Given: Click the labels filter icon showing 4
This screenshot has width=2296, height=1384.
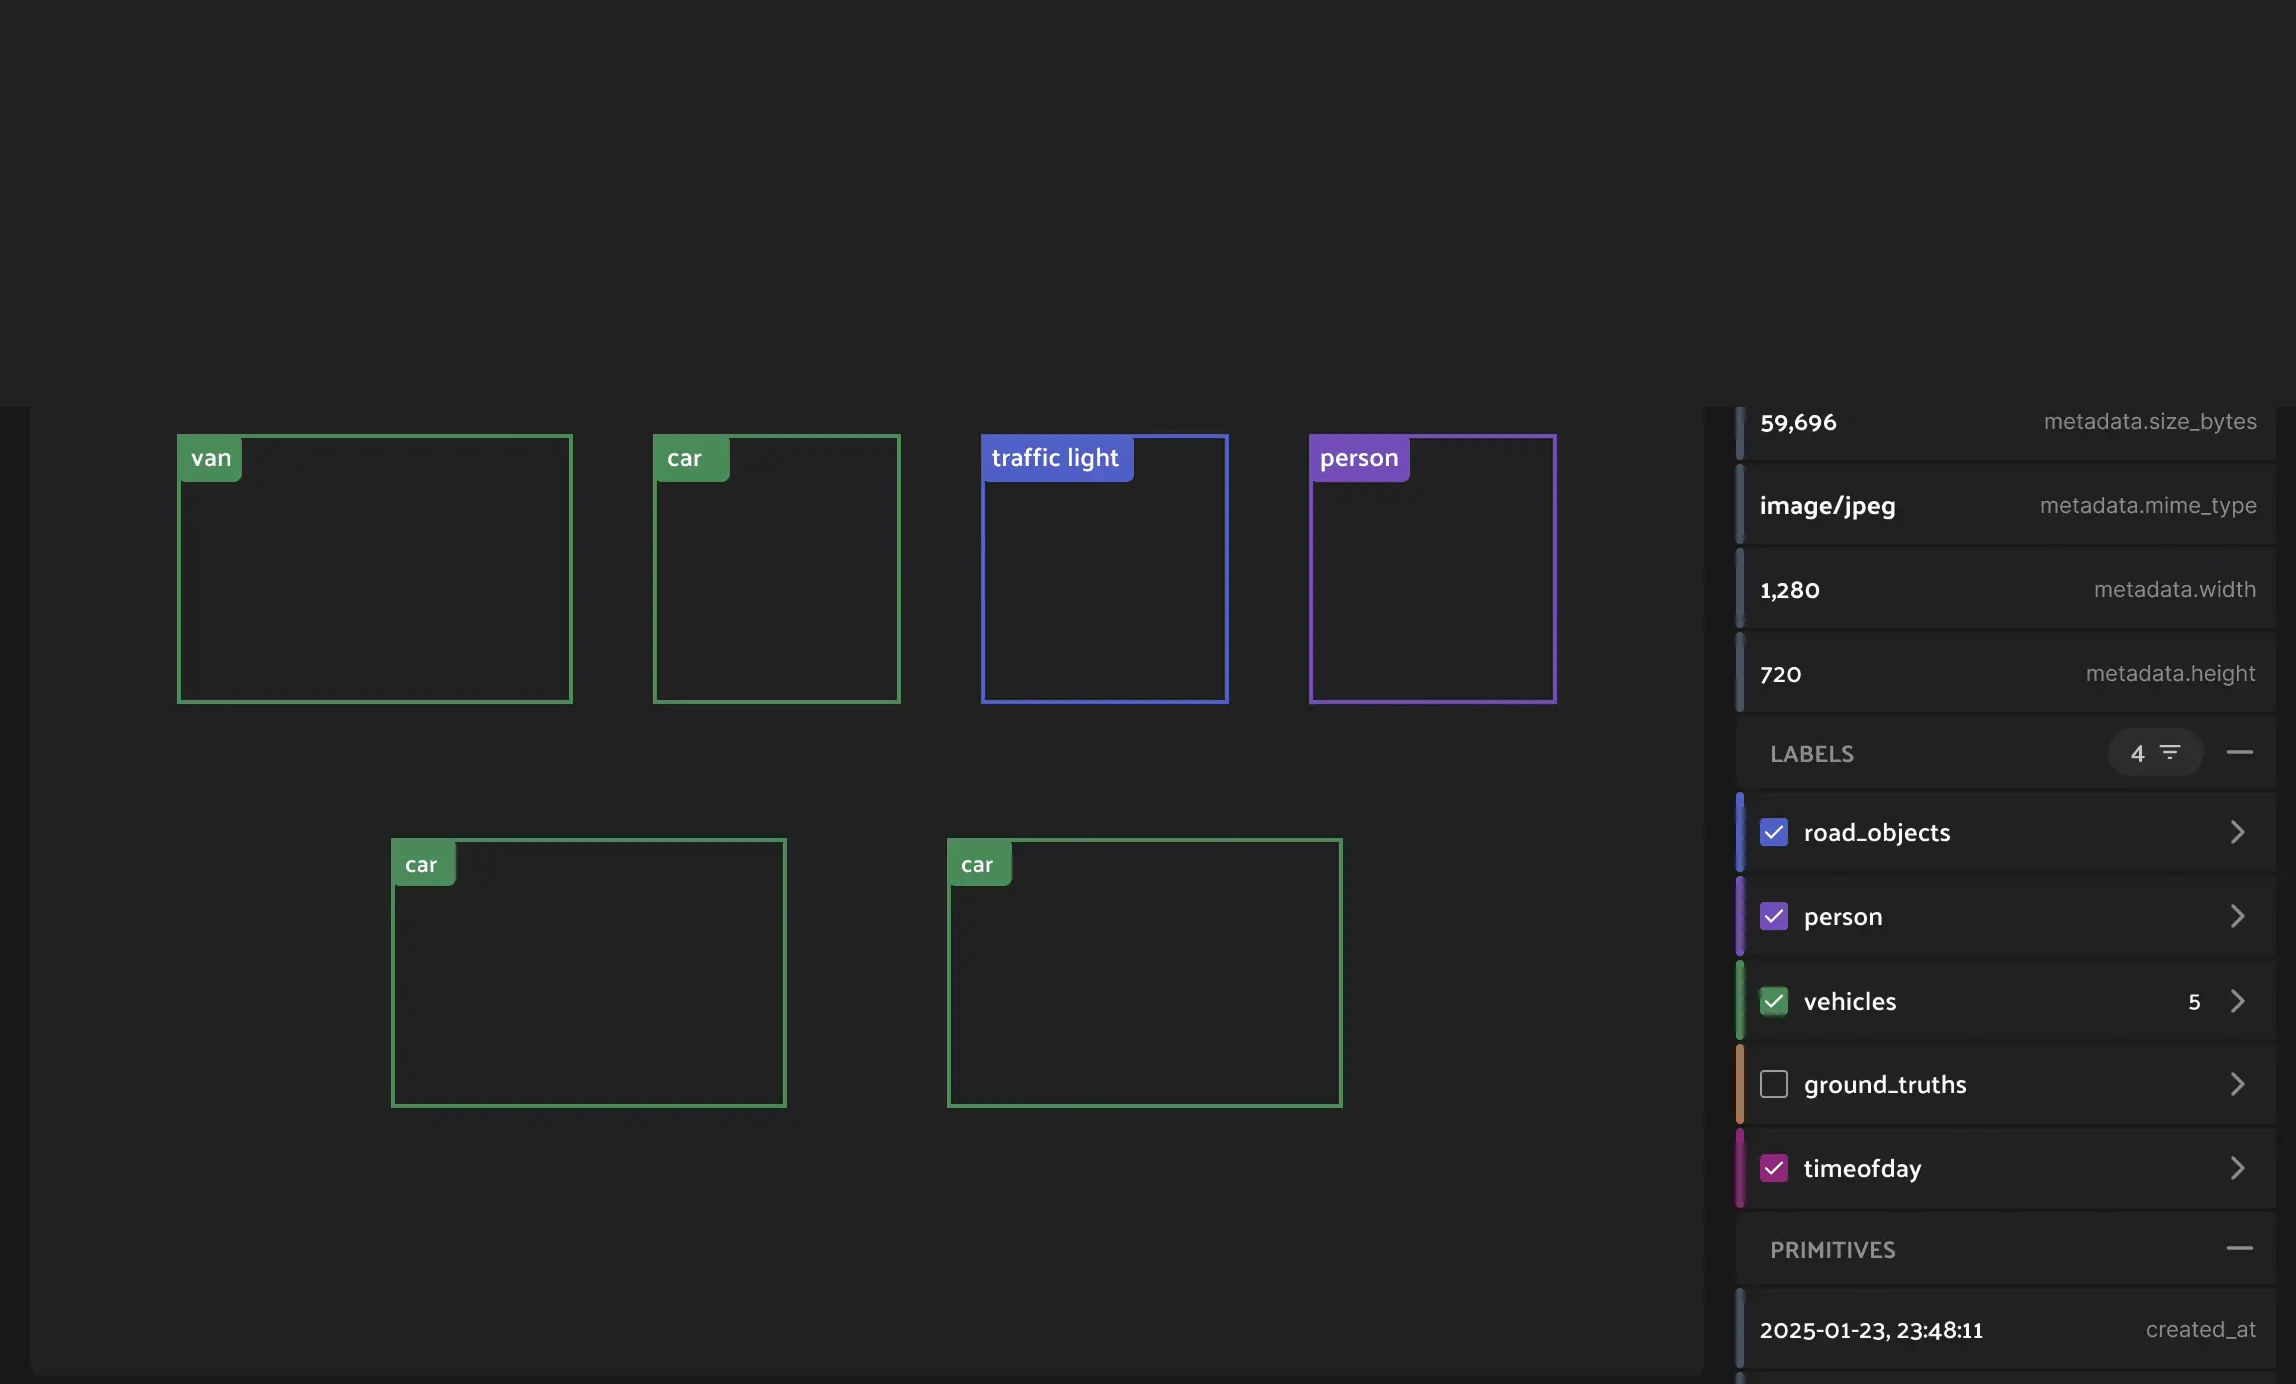Looking at the screenshot, I should click(2155, 753).
